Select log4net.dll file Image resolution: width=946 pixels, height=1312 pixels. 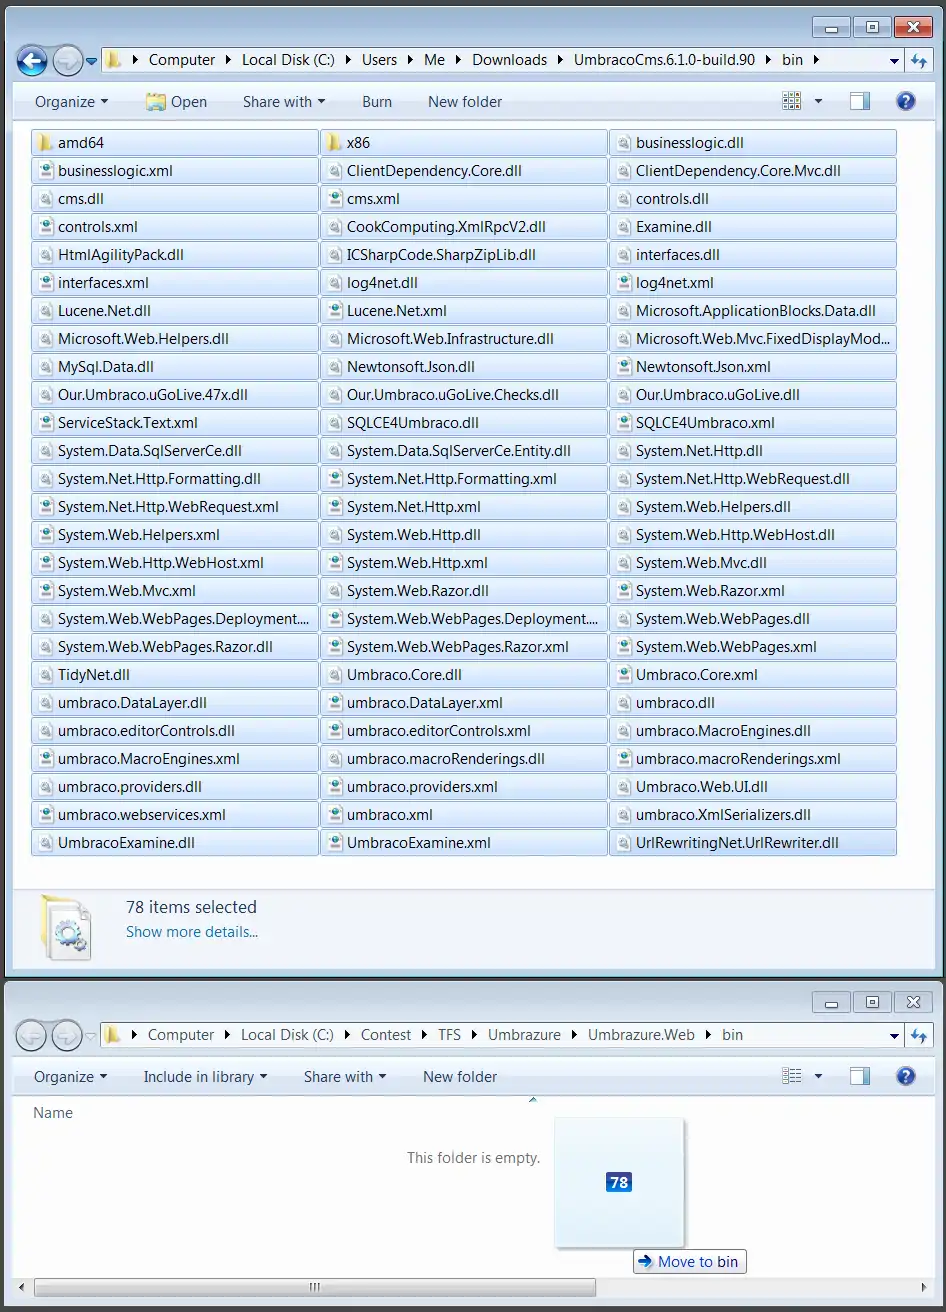pos(463,283)
